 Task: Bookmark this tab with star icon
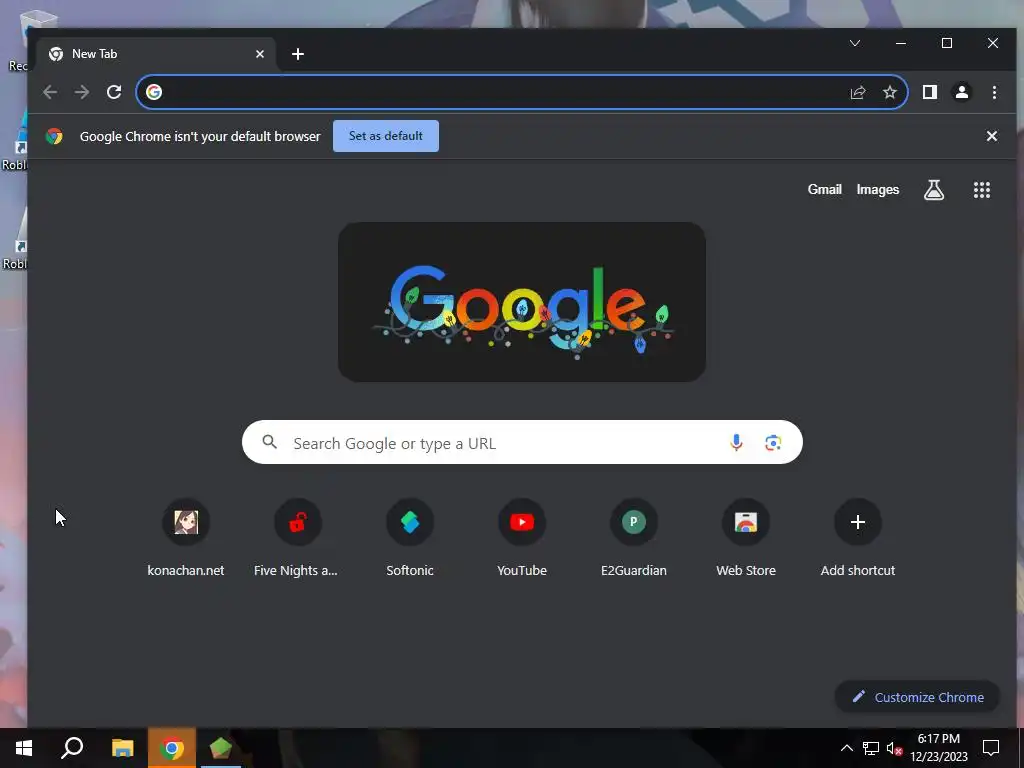(x=889, y=92)
